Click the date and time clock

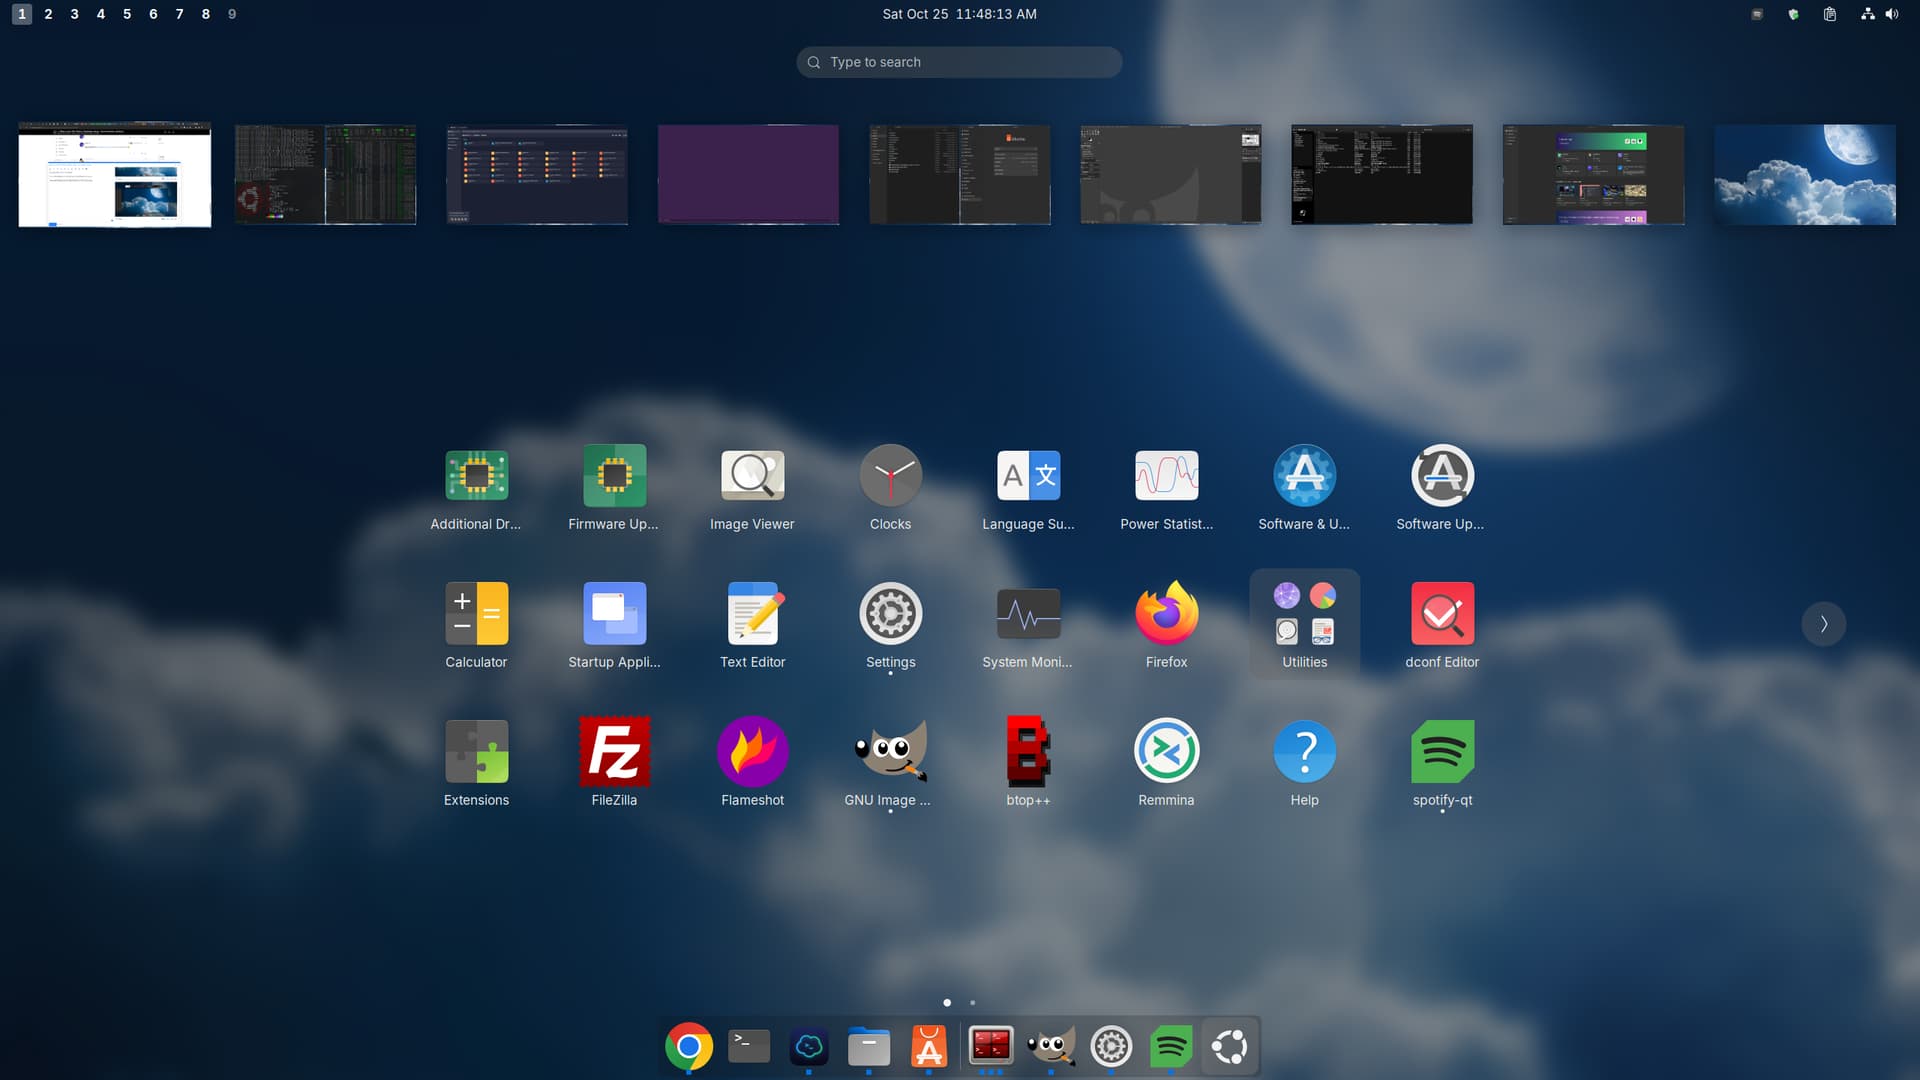click(x=959, y=14)
